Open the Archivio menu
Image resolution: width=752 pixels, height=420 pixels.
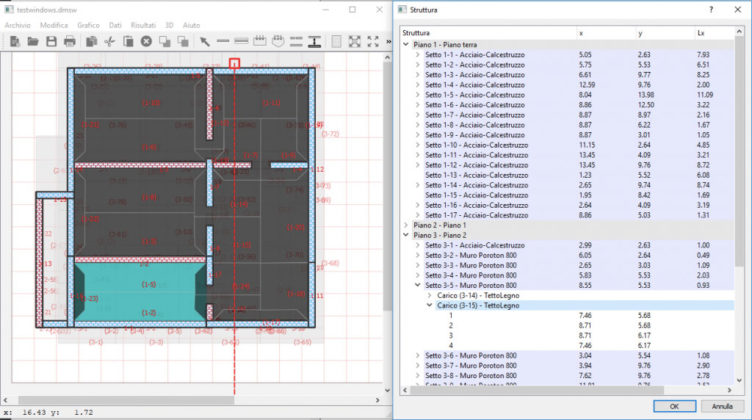pyautogui.click(x=19, y=24)
